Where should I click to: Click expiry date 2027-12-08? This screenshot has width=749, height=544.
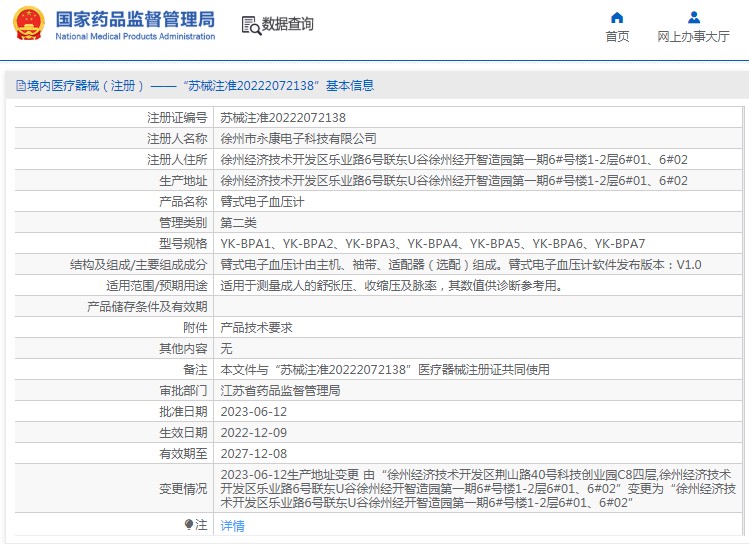click(x=254, y=454)
